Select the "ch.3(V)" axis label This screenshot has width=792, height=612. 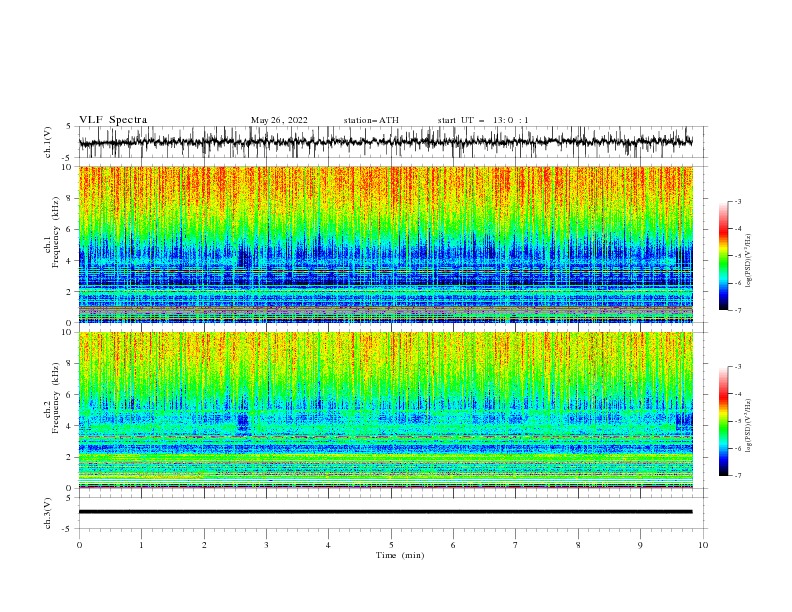coord(48,513)
